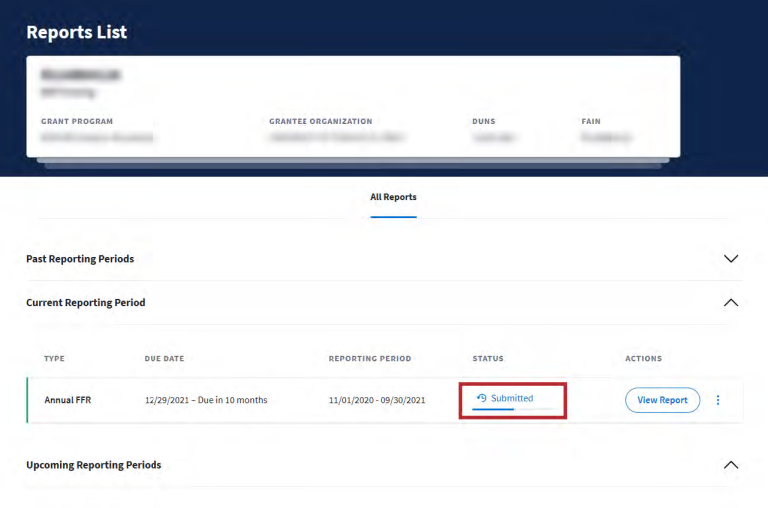
Task: Click the DUNS field label
Action: [x=483, y=121]
